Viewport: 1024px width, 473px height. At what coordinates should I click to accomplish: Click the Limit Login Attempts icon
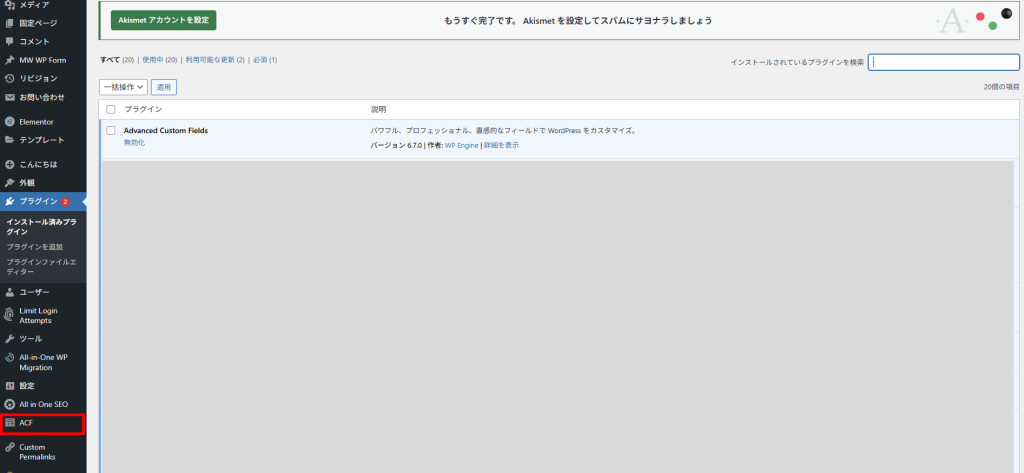pos(10,315)
